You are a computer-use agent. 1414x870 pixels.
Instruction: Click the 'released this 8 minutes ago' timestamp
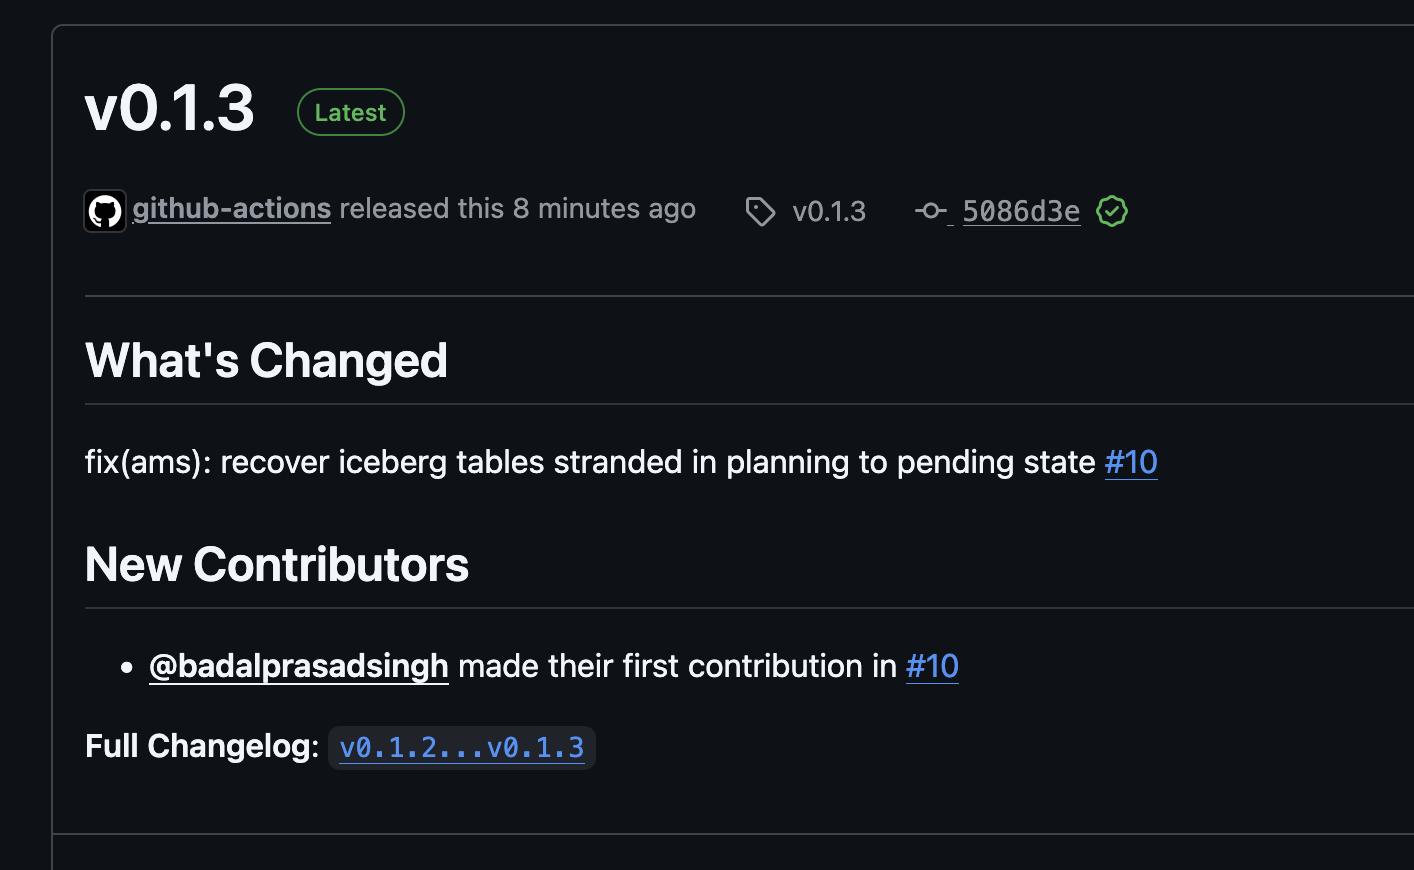(518, 208)
